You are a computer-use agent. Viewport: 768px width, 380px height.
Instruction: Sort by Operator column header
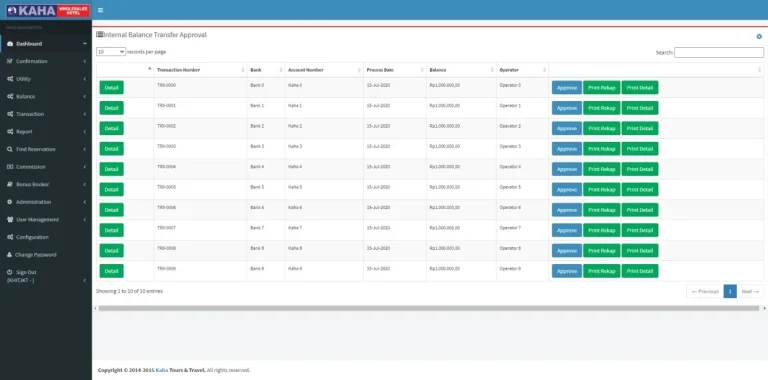click(x=523, y=70)
